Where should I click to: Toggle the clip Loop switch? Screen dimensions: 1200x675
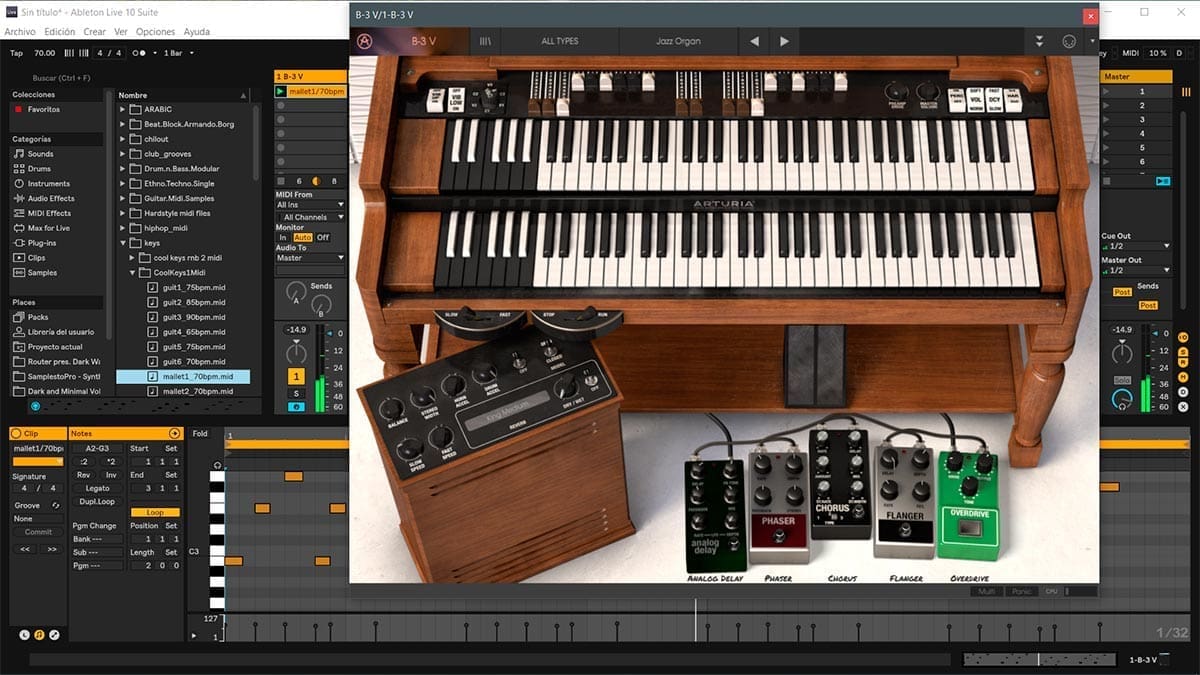pos(155,512)
